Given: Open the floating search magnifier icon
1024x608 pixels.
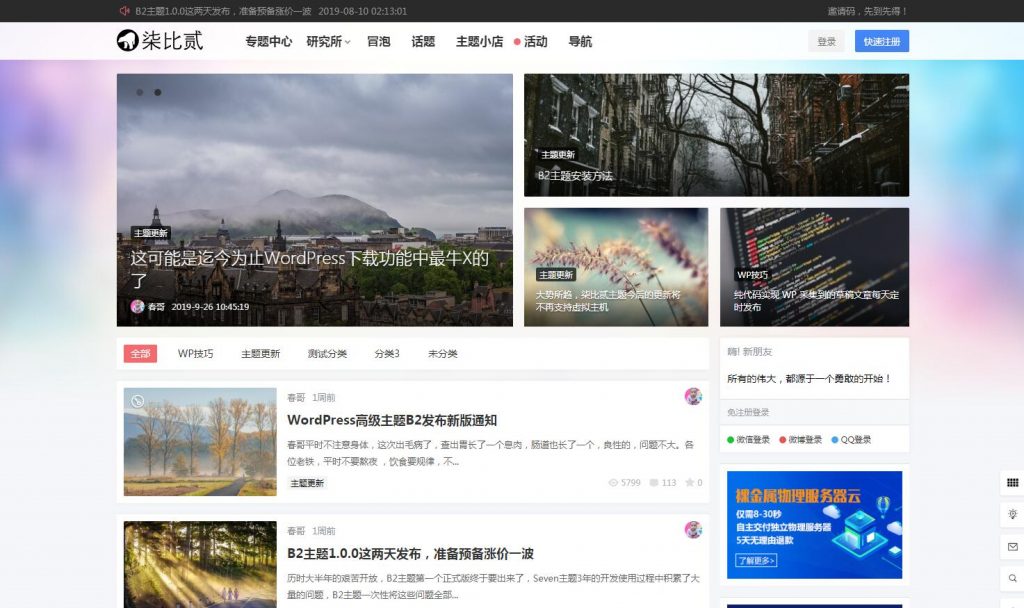Looking at the screenshot, I should pyautogui.click(x=1012, y=578).
